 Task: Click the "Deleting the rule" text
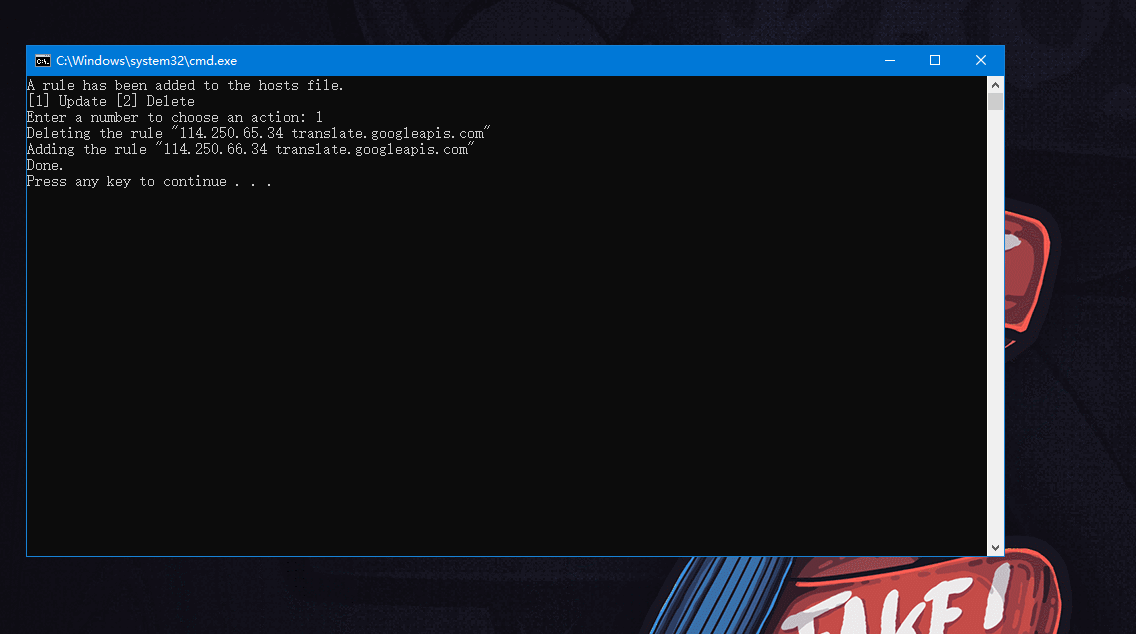click(x=94, y=134)
